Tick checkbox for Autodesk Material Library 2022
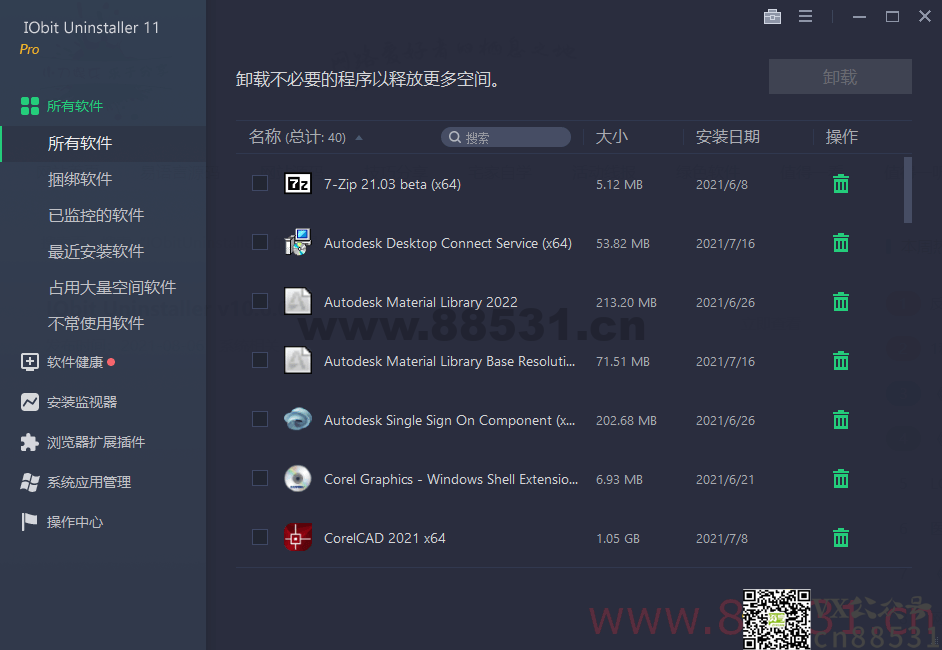The image size is (942, 650). point(260,301)
